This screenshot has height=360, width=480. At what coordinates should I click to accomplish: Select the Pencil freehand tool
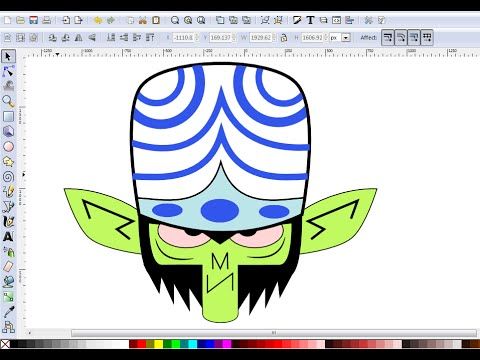(8, 192)
